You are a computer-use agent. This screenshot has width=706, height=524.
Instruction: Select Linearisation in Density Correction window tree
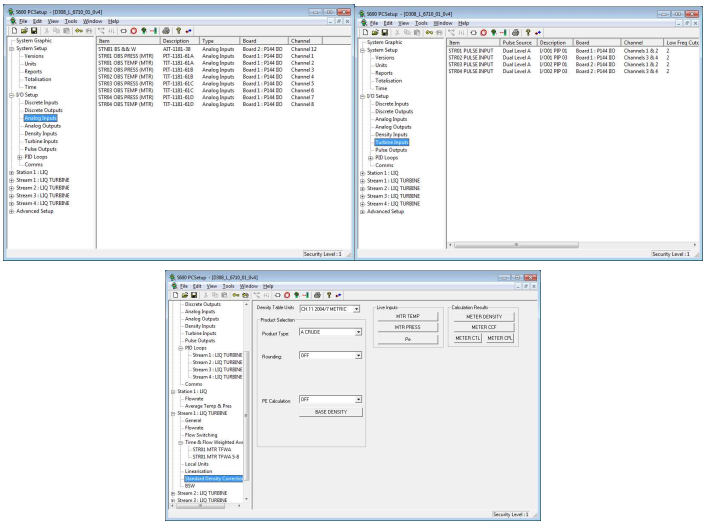[198, 471]
